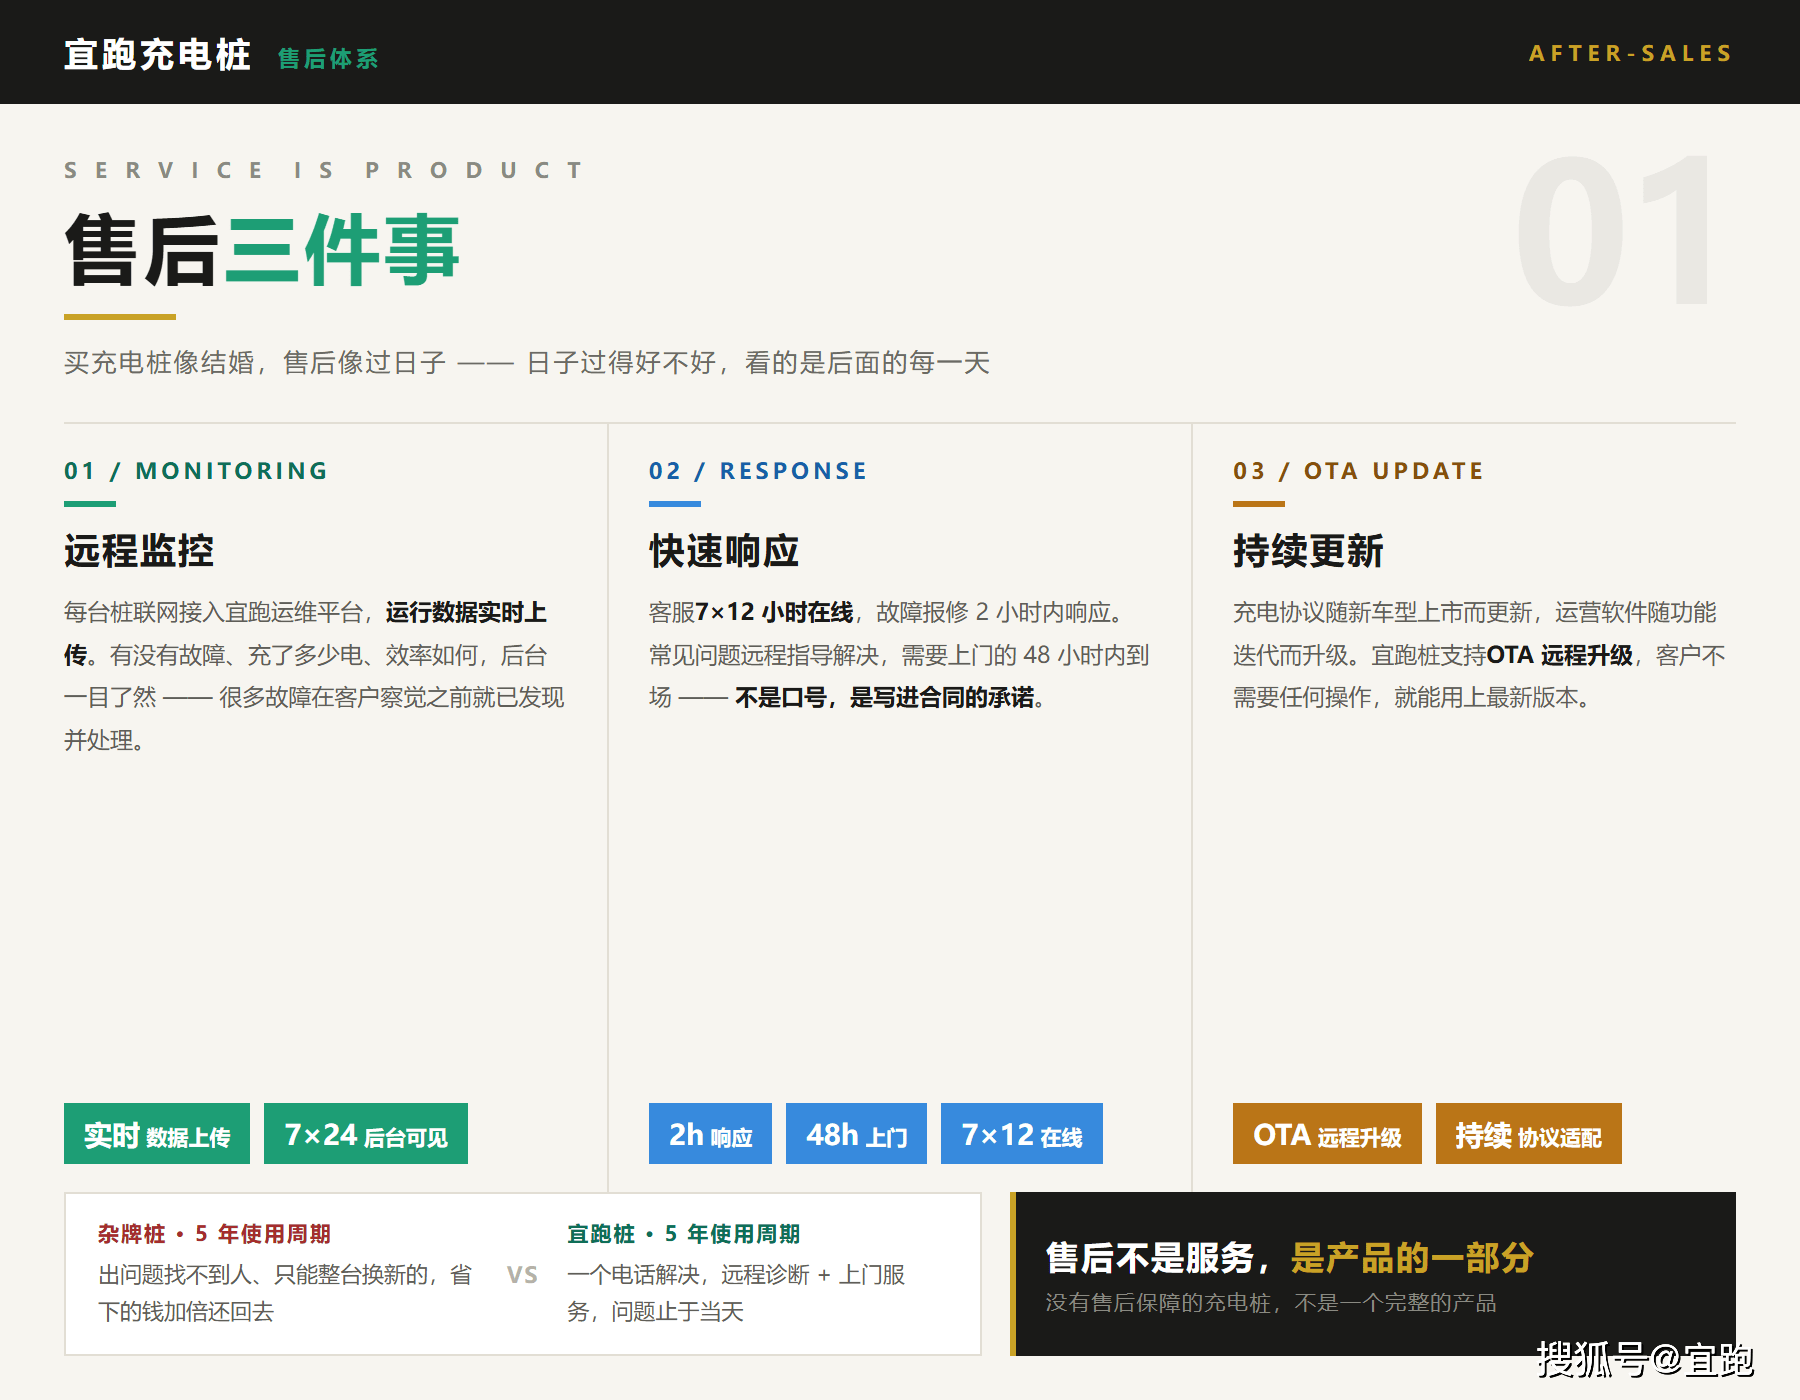The width and height of the screenshot is (1800, 1400).
Task: Click the 杂牌桩 · 5 年使用周期 label
Action: click(214, 1234)
